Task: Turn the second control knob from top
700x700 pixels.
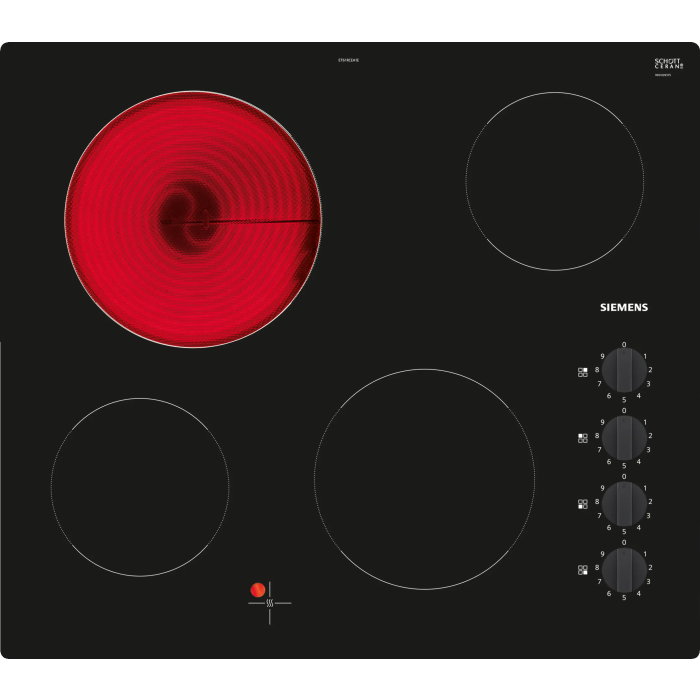Action: pos(624,437)
